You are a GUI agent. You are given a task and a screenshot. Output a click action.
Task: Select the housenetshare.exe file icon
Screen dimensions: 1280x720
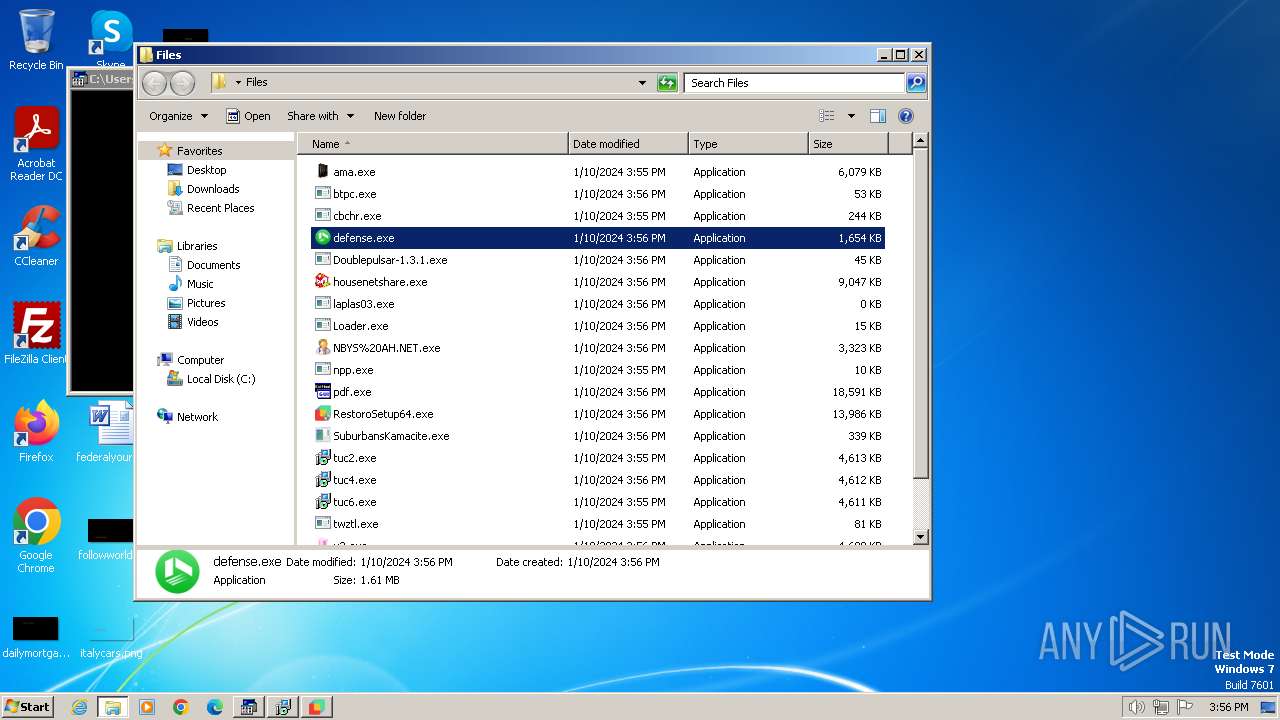coord(322,282)
